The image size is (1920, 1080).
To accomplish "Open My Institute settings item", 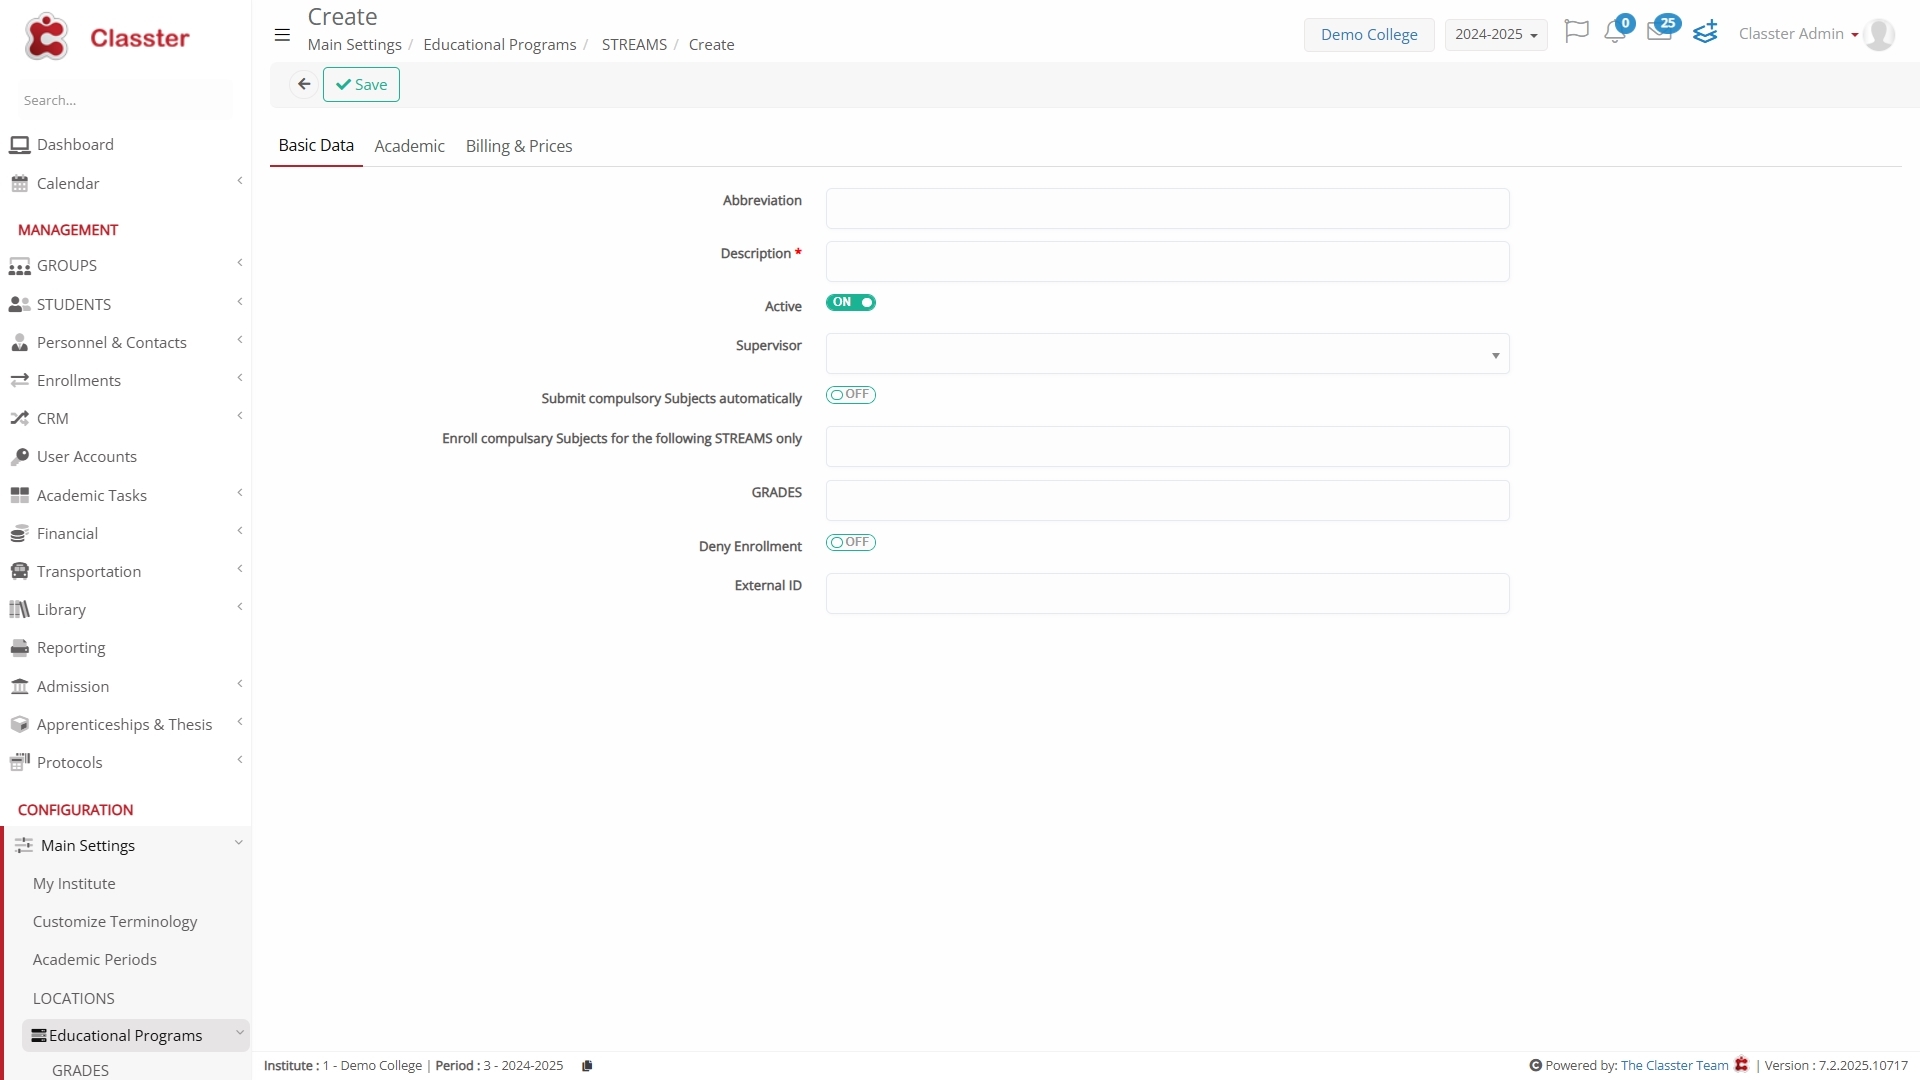I will pos(74,884).
